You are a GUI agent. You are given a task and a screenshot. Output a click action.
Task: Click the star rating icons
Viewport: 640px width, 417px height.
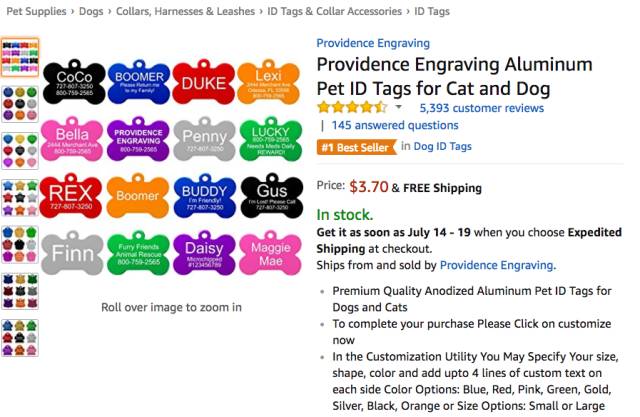[x=351, y=107]
